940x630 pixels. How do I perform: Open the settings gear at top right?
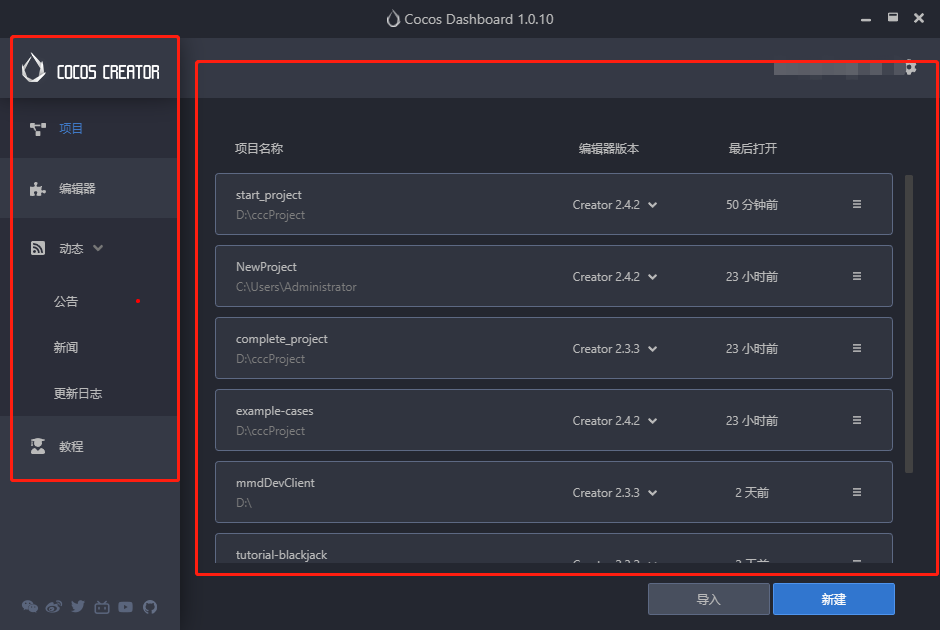tap(910, 67)
